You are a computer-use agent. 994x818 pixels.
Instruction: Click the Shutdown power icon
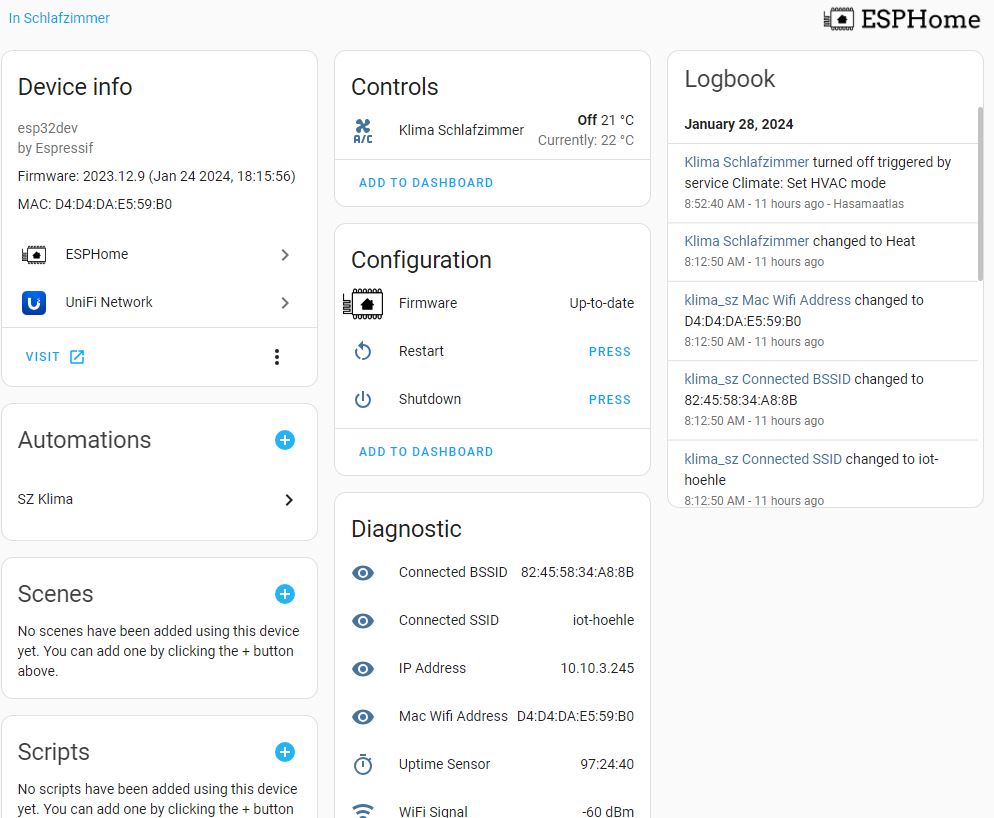(x=363, y=400)
